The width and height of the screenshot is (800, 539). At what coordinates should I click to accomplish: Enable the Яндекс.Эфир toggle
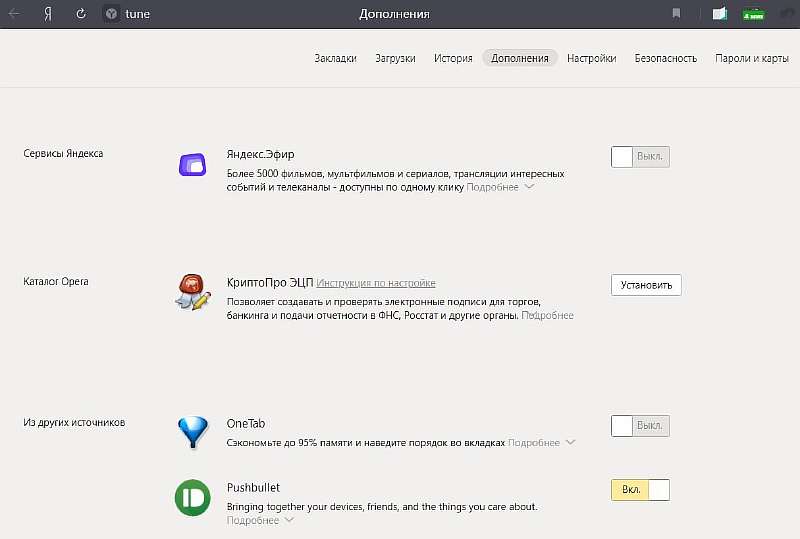640,157
